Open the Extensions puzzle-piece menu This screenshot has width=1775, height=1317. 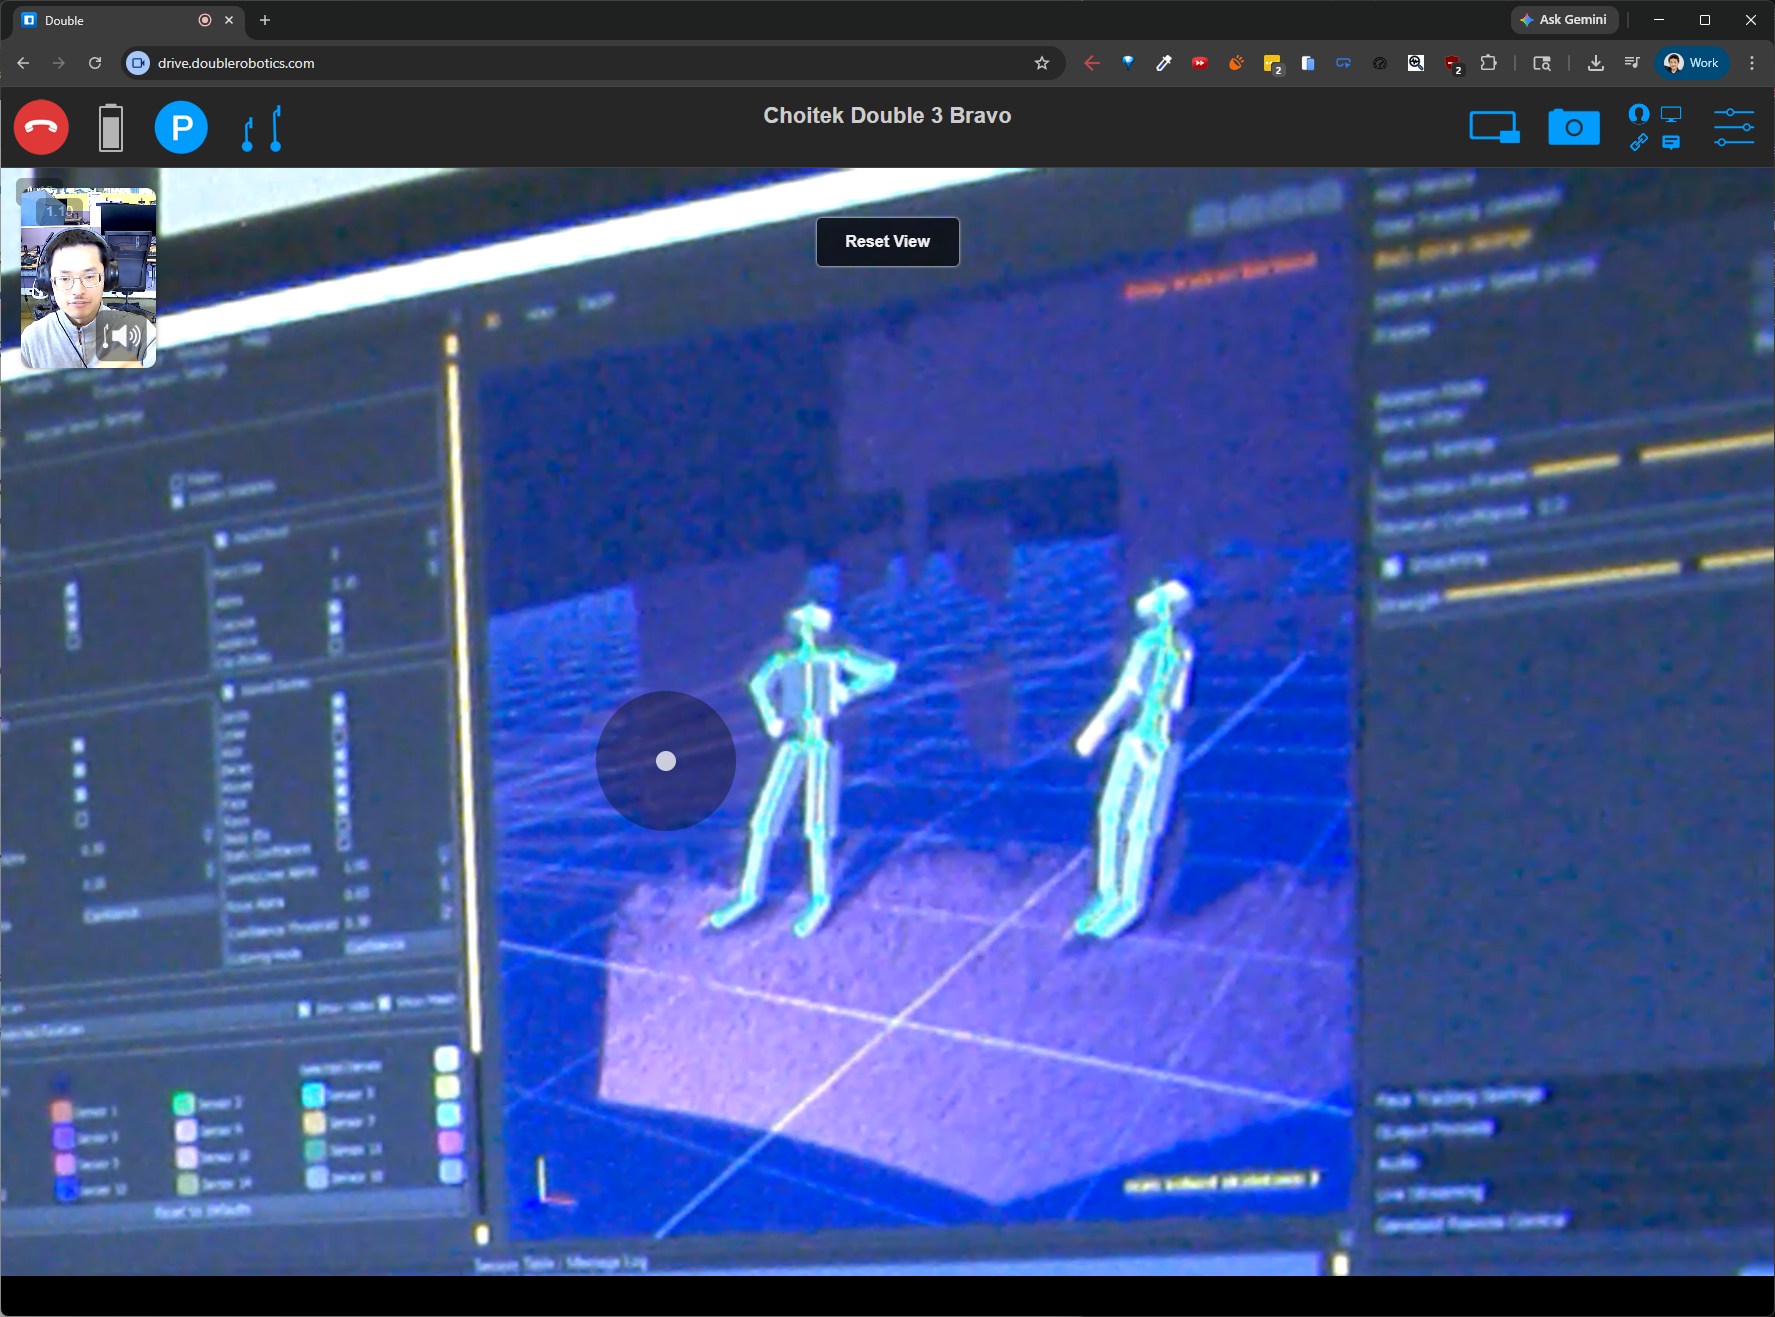(x=1488, y=63)
